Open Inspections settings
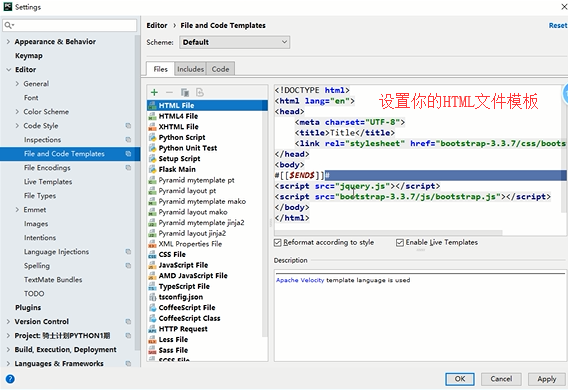The height and width of the screenshot is (390, 568). pyautogui.click(x=42, y=140)
